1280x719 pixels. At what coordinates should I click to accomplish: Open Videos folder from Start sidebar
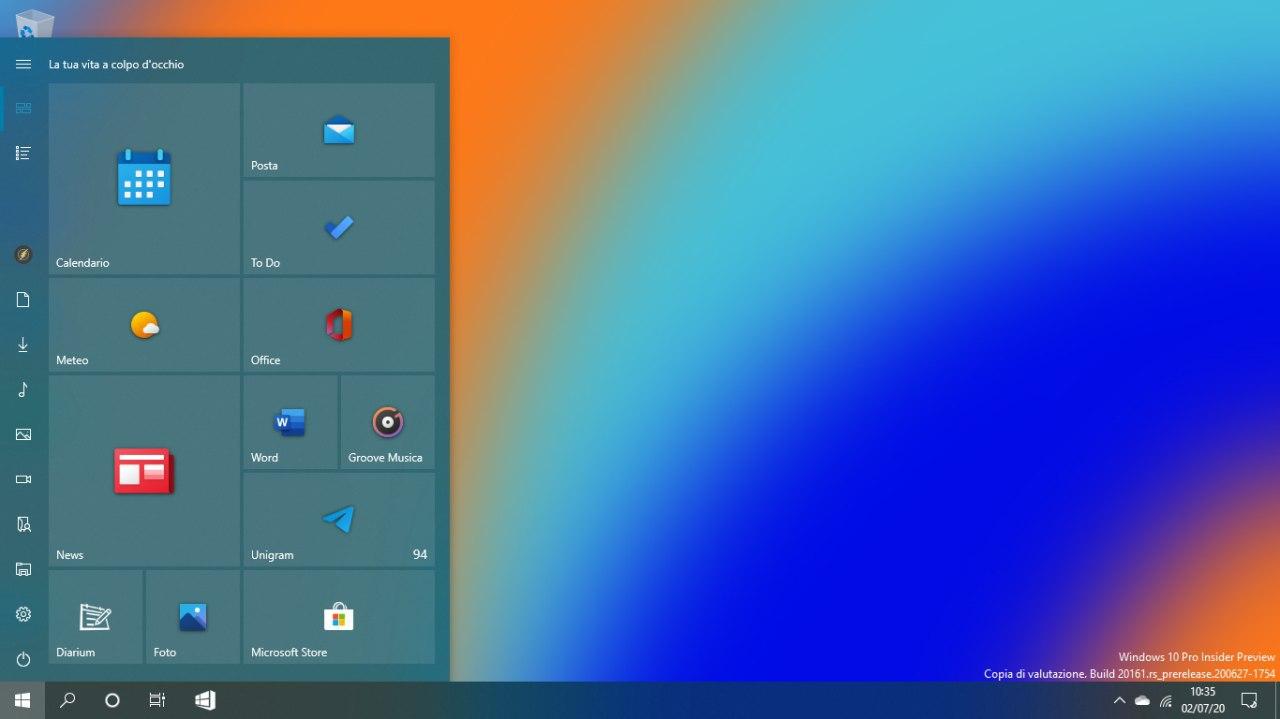click(23, 480)
